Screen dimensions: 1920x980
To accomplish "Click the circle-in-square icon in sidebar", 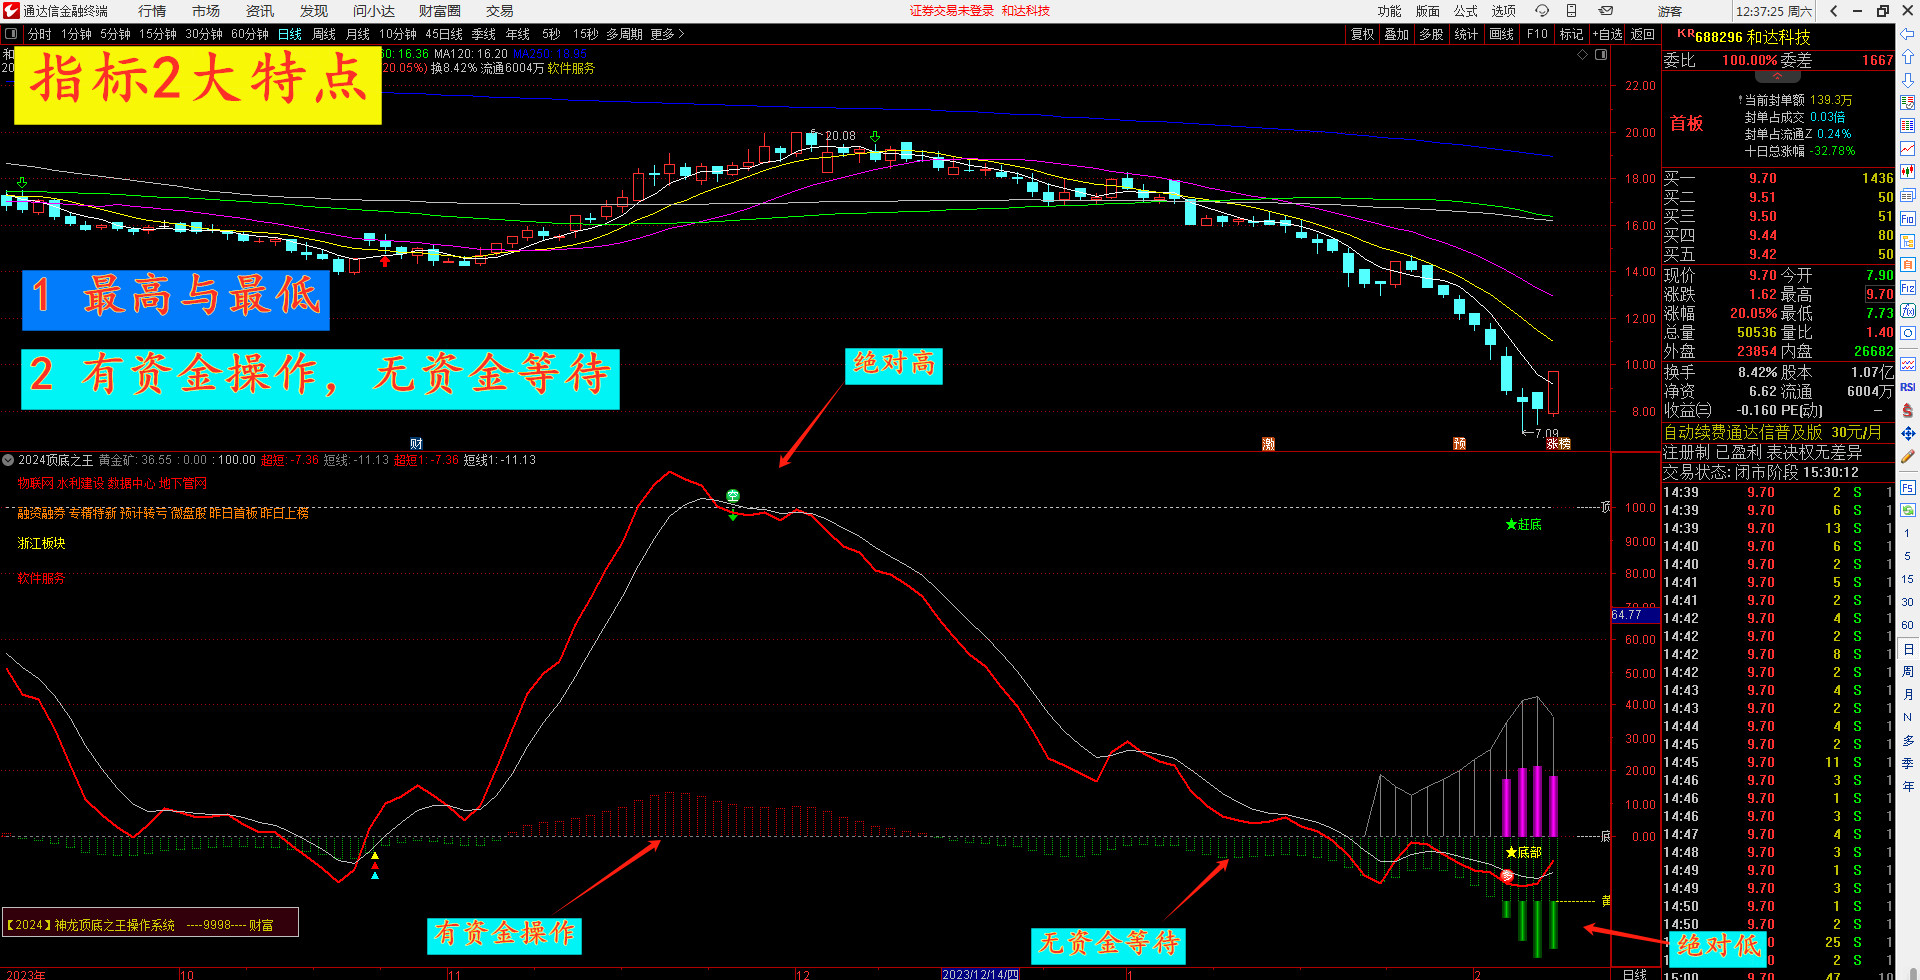I will 1907,333.
